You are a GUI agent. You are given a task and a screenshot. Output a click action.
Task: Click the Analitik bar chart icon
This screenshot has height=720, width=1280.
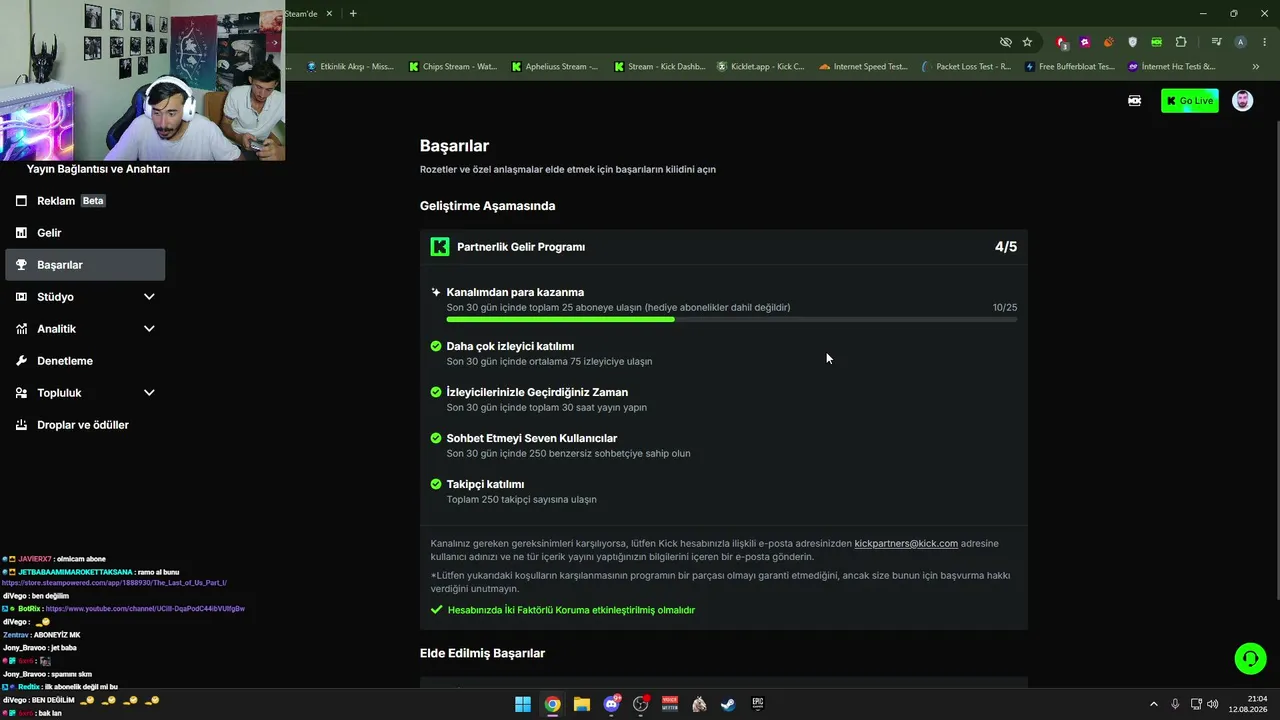point(21,329)
